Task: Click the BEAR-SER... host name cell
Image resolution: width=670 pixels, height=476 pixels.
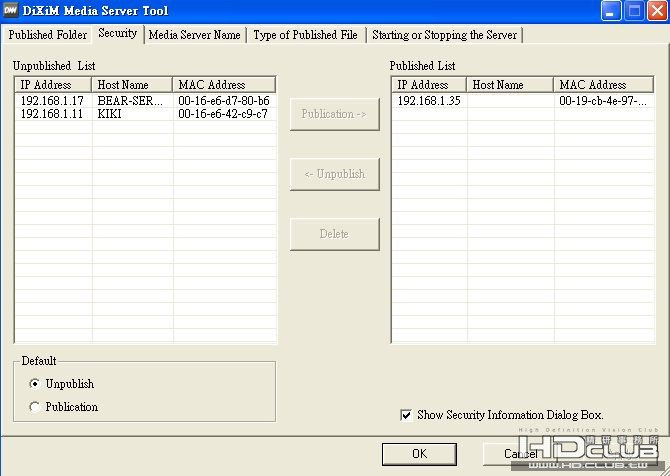Action: 130,101
